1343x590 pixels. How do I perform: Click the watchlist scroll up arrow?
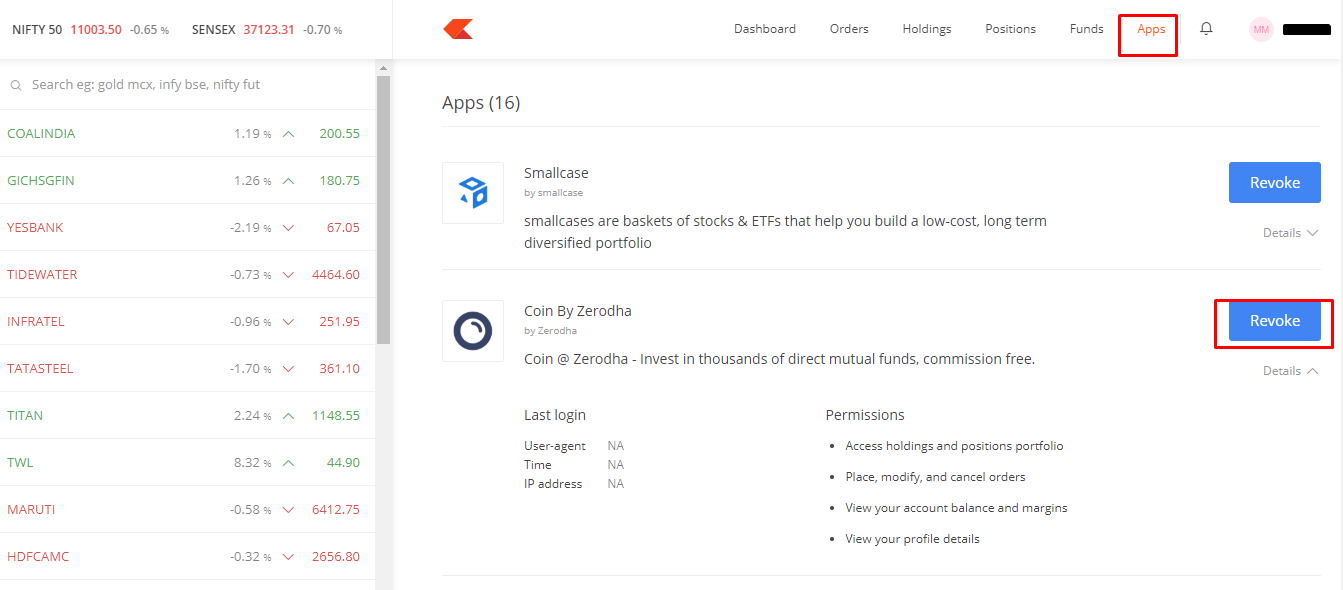[x=383, y=68]
